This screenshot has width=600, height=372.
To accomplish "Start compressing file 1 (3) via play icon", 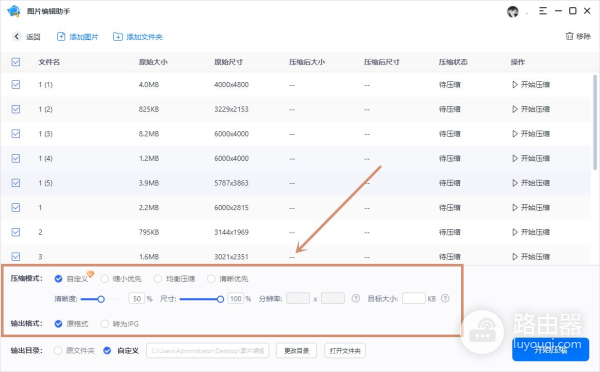I will [515, 134].
